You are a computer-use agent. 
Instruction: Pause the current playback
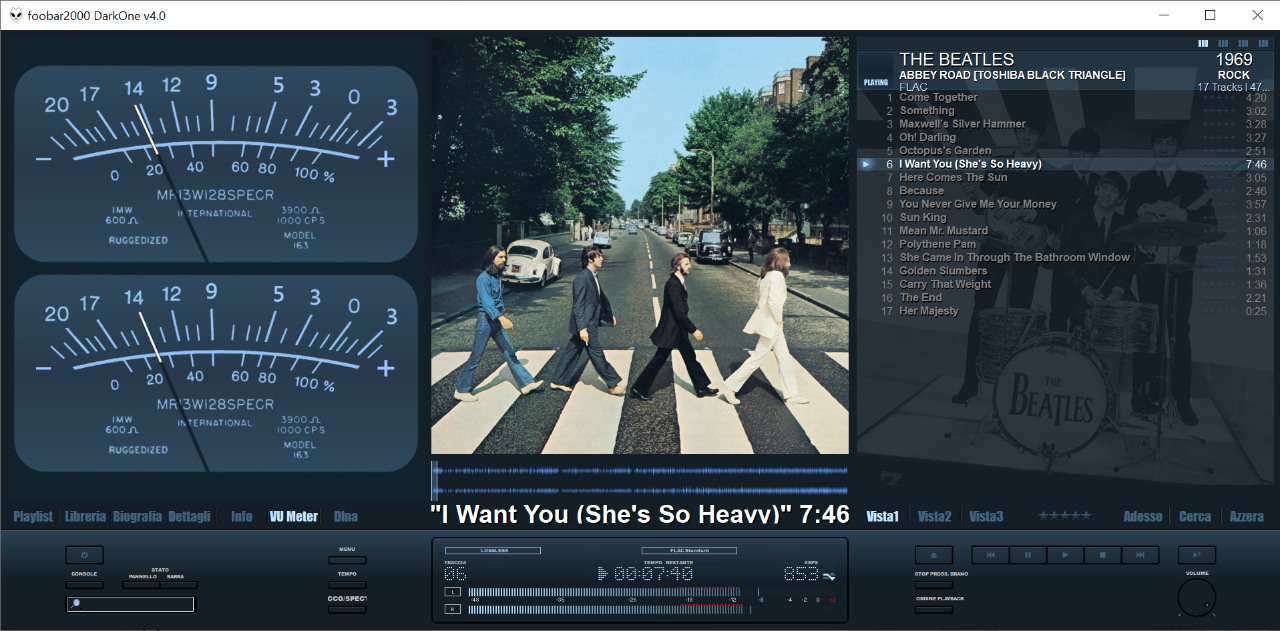(x=1027, y=555)
